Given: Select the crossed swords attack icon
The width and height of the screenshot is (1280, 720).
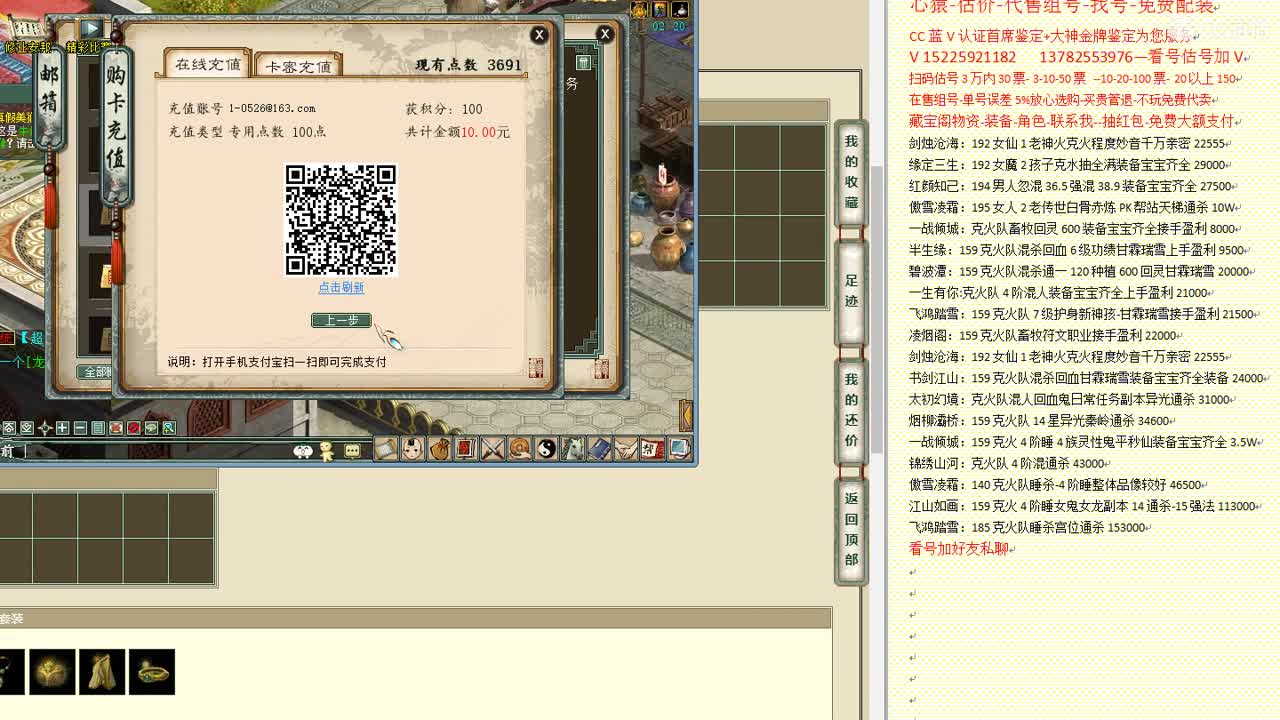Looking at the screenshot, I should click(493, 448).
